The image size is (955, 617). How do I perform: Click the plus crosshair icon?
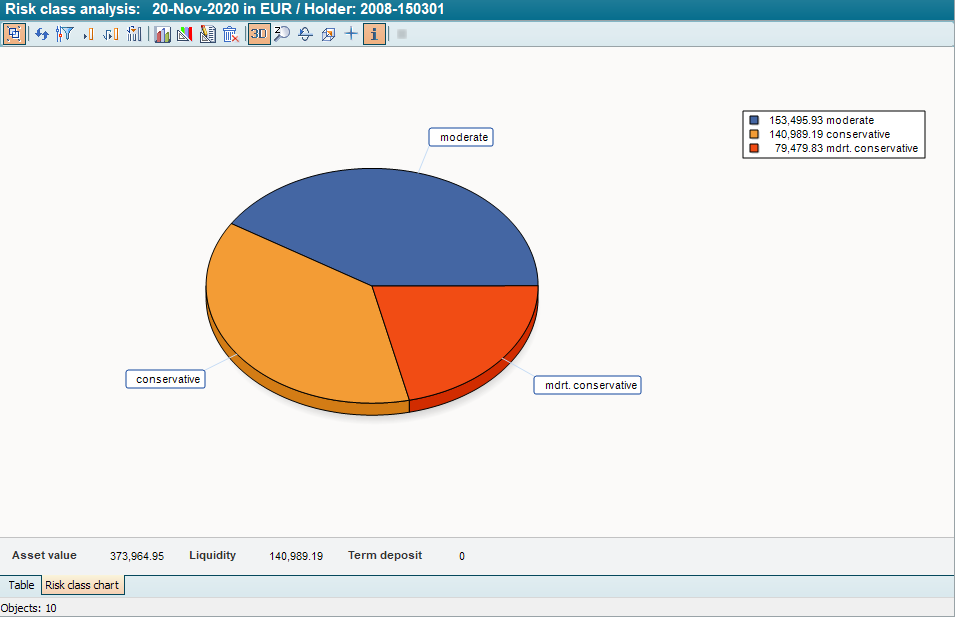coord(350,34)
